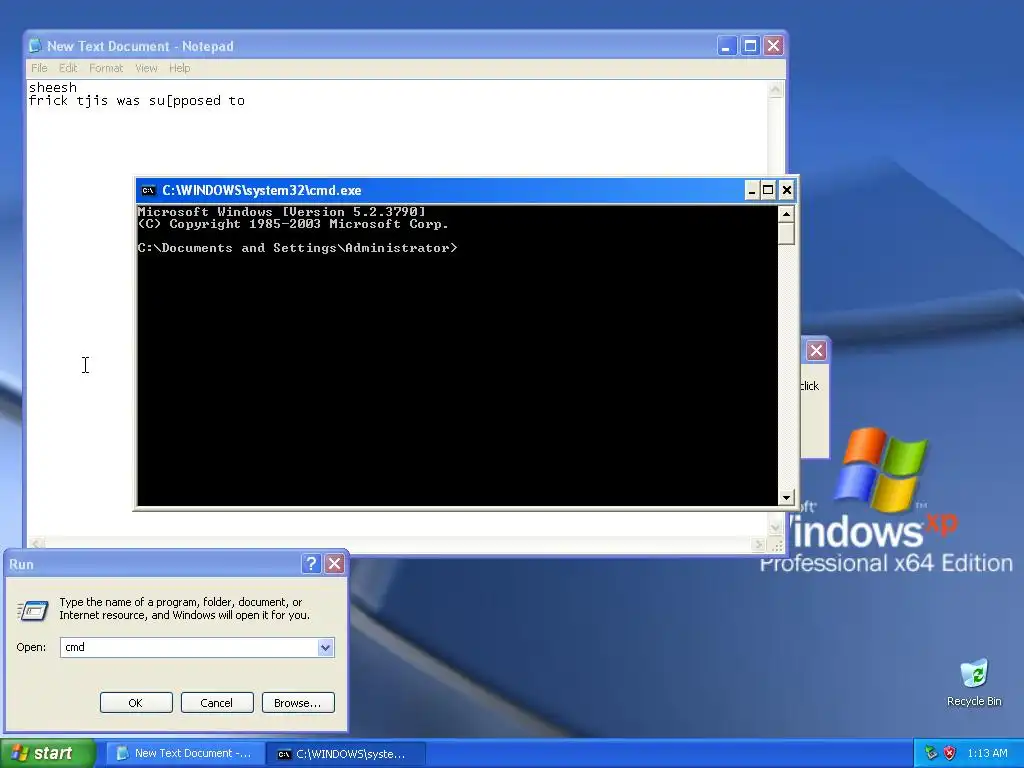Close the small window behind cmd
The height and width of the screenshot is (768, 1024).
point(816,351)
